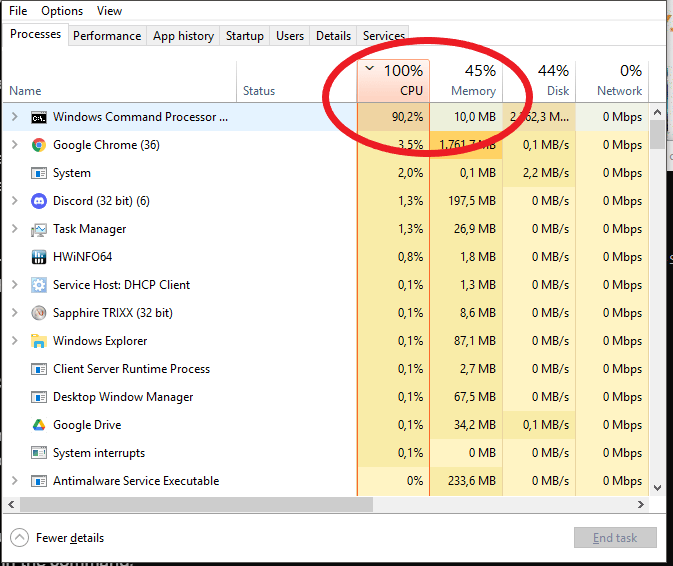Click the Task Manager process icon
This screenshot has width=673, height=566.
(x=39, y=230)
